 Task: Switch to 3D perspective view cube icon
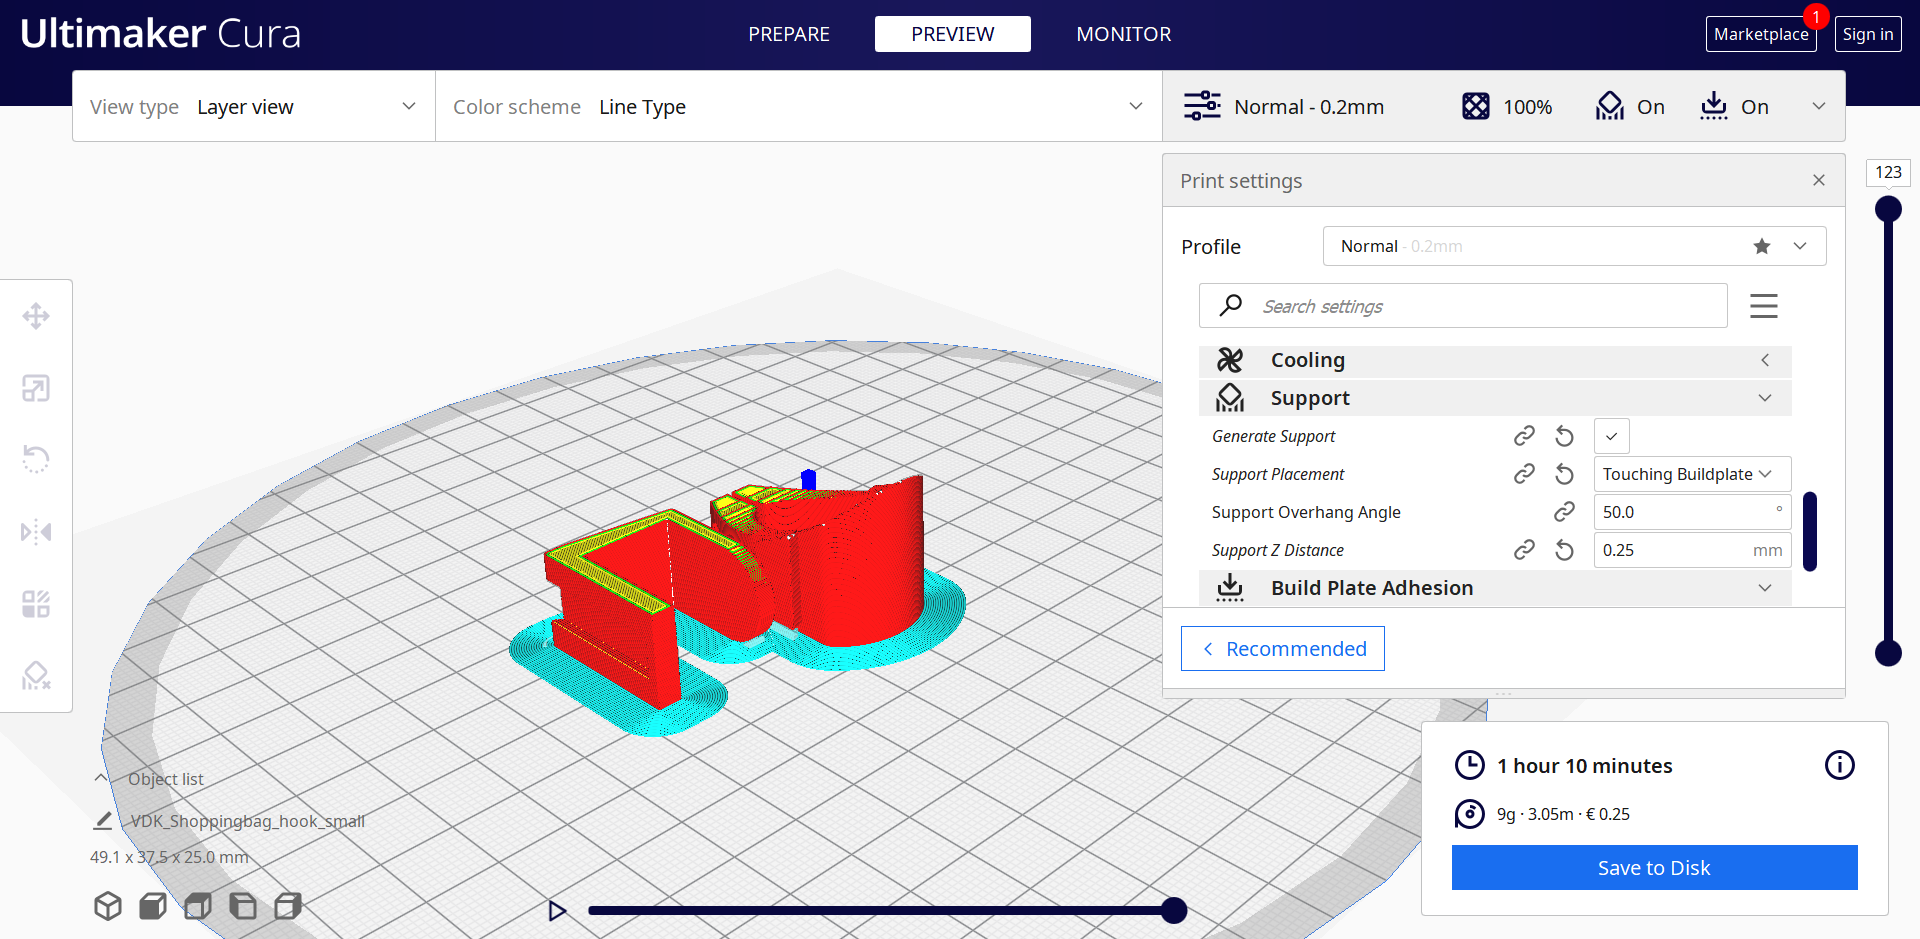[x=108, y=906]
